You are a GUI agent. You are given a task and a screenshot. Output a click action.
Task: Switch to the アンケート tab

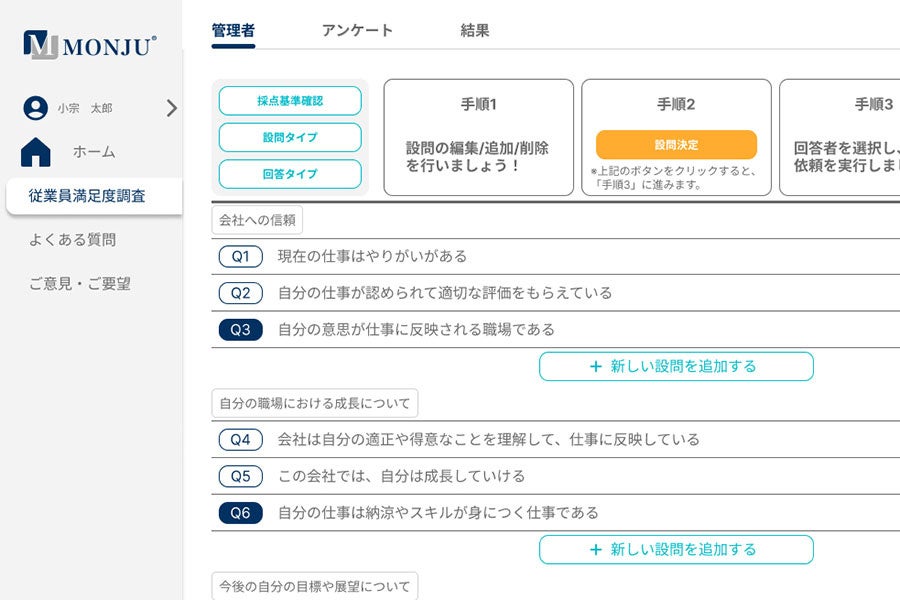coord(357,31)
